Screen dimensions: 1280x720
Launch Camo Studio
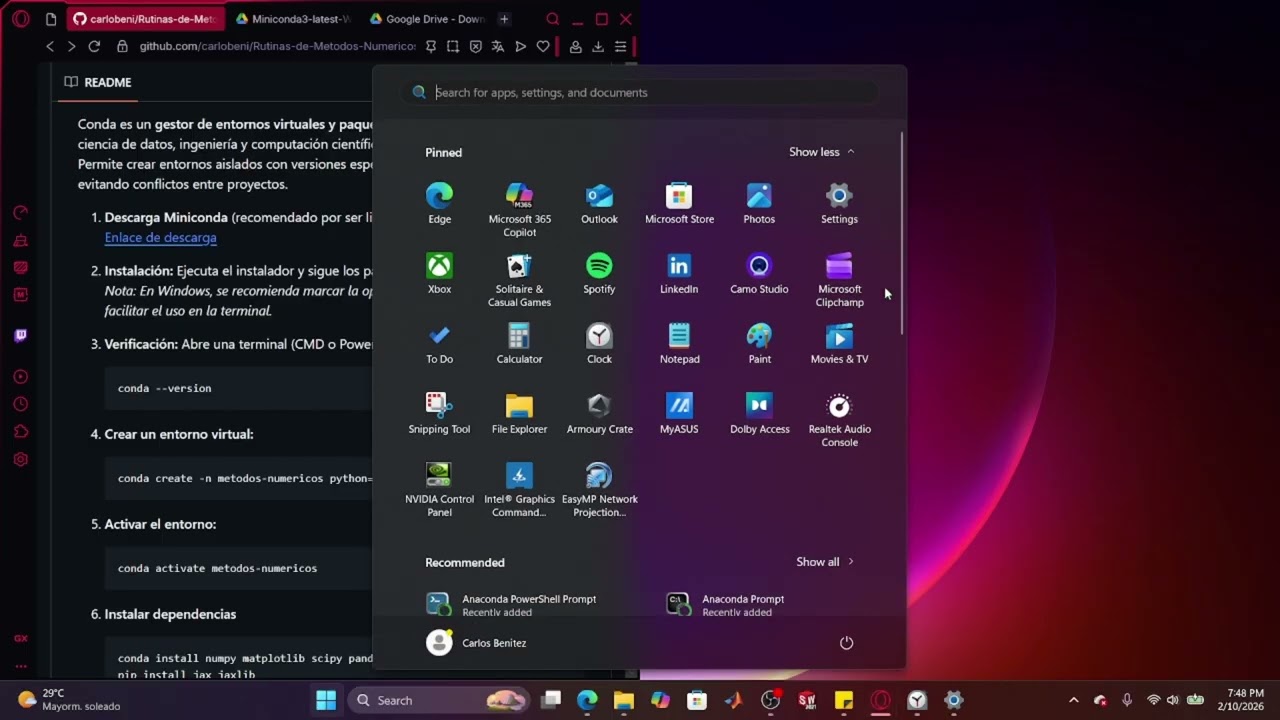759,273
